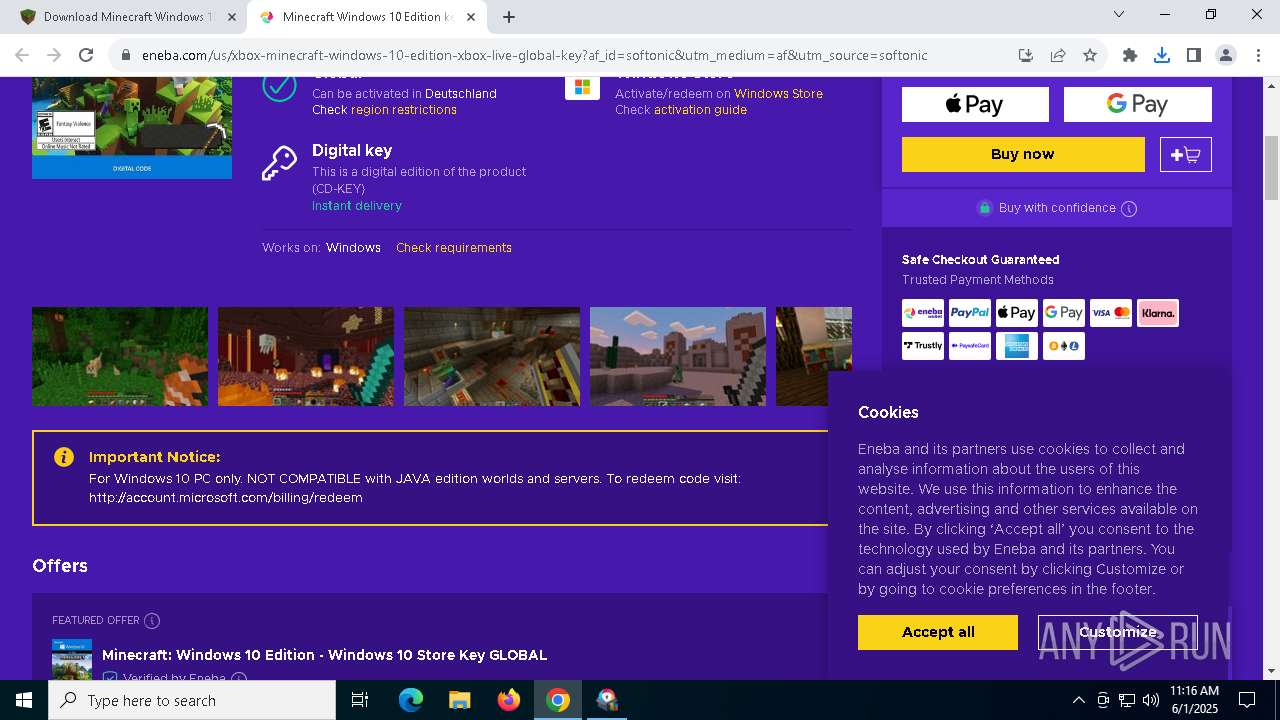Click the Buy with confidence info icon
The image size is (1280, 720).
coord(1129,208)
